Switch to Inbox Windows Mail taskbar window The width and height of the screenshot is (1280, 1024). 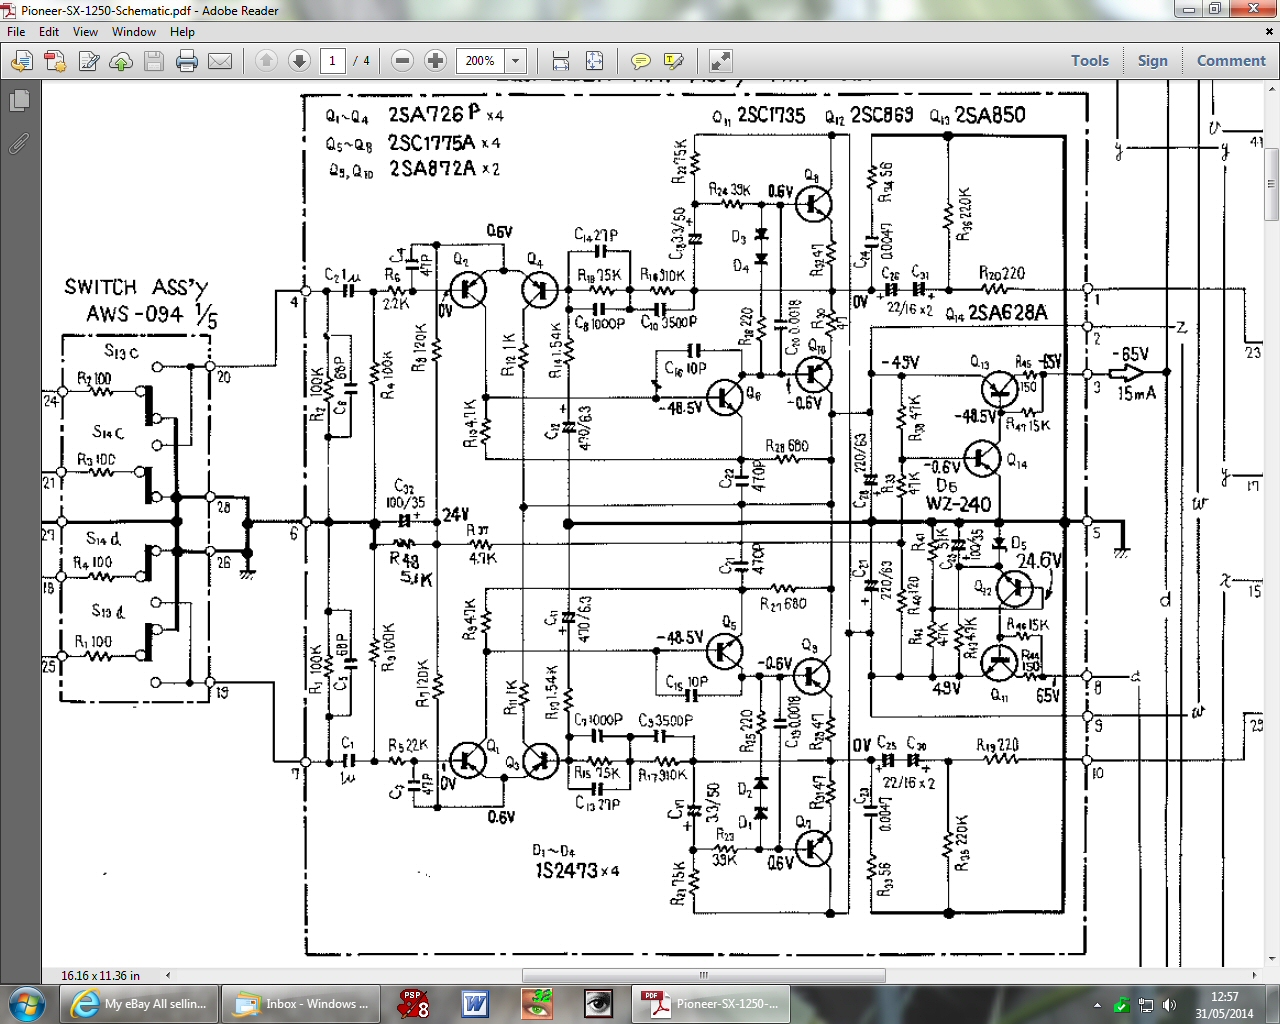click(301, 1004)
